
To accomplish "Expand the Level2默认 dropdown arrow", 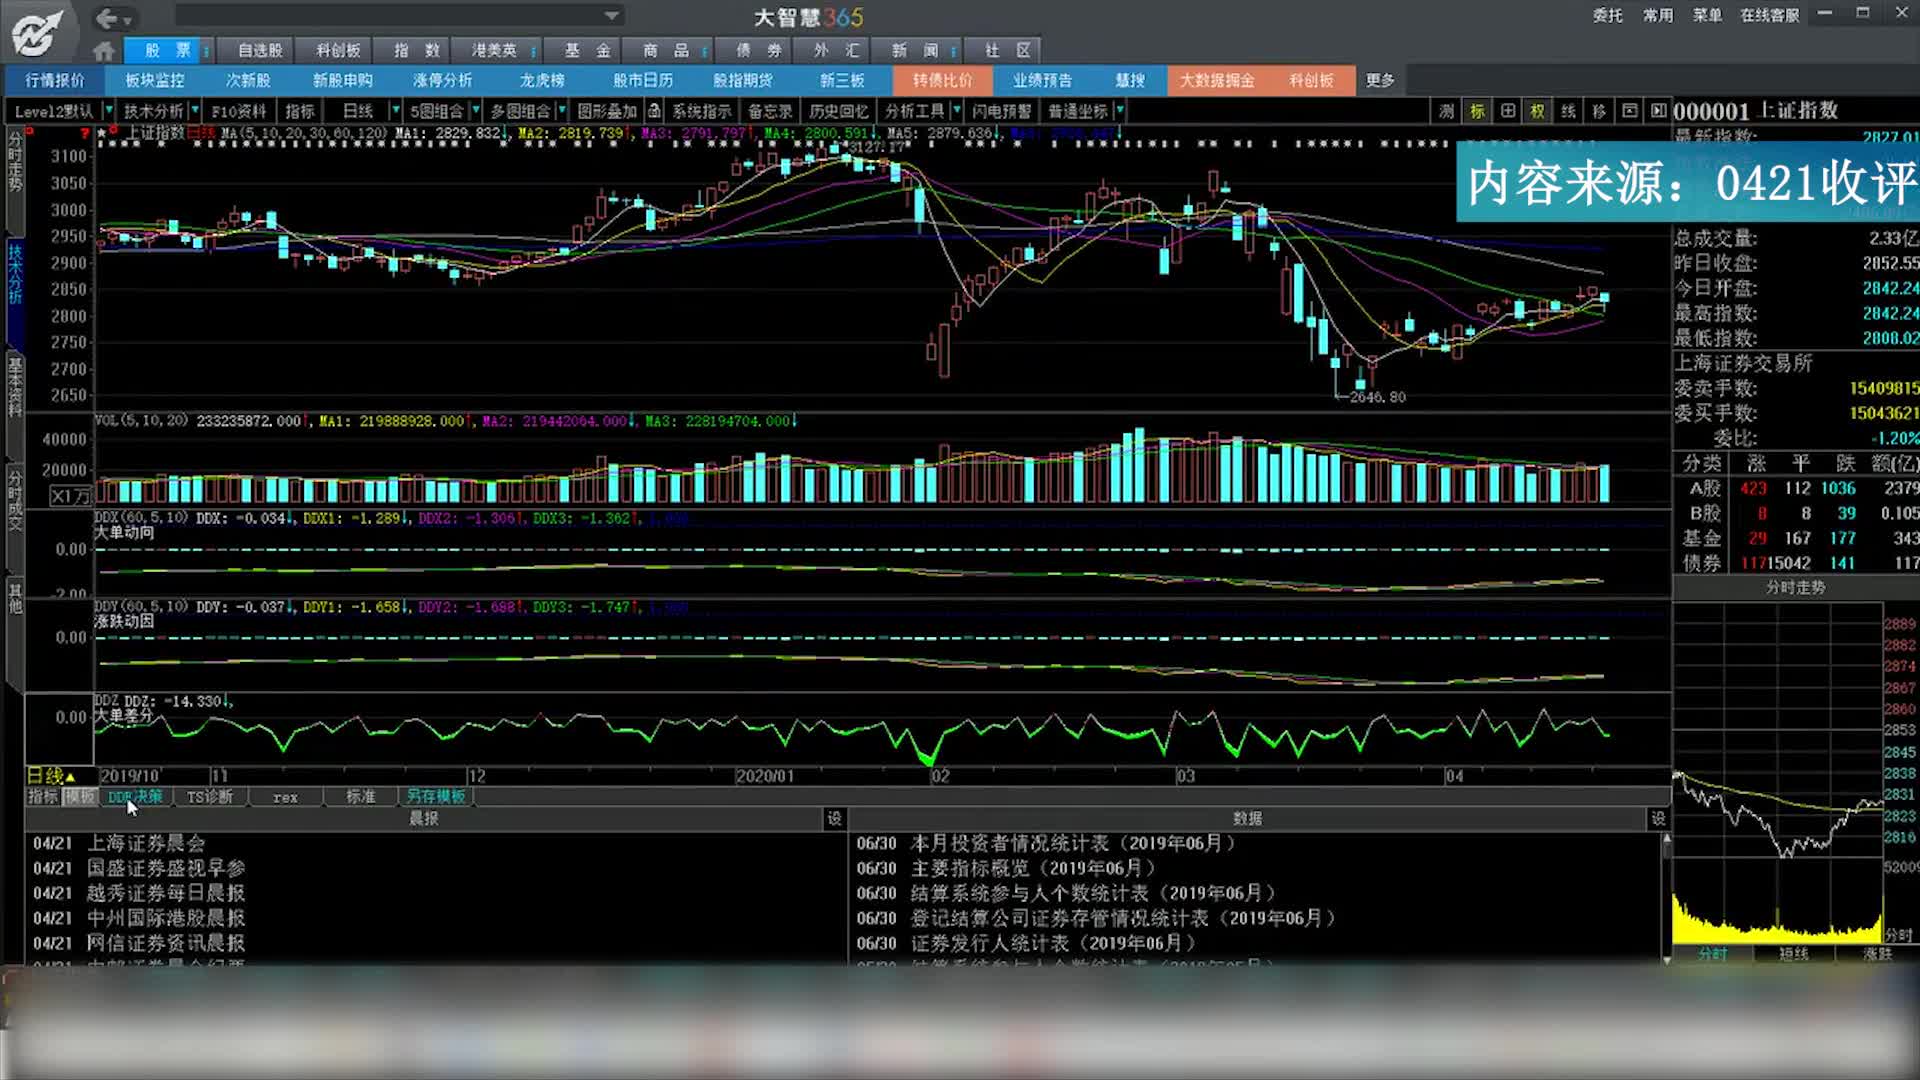I will point(107,111).
